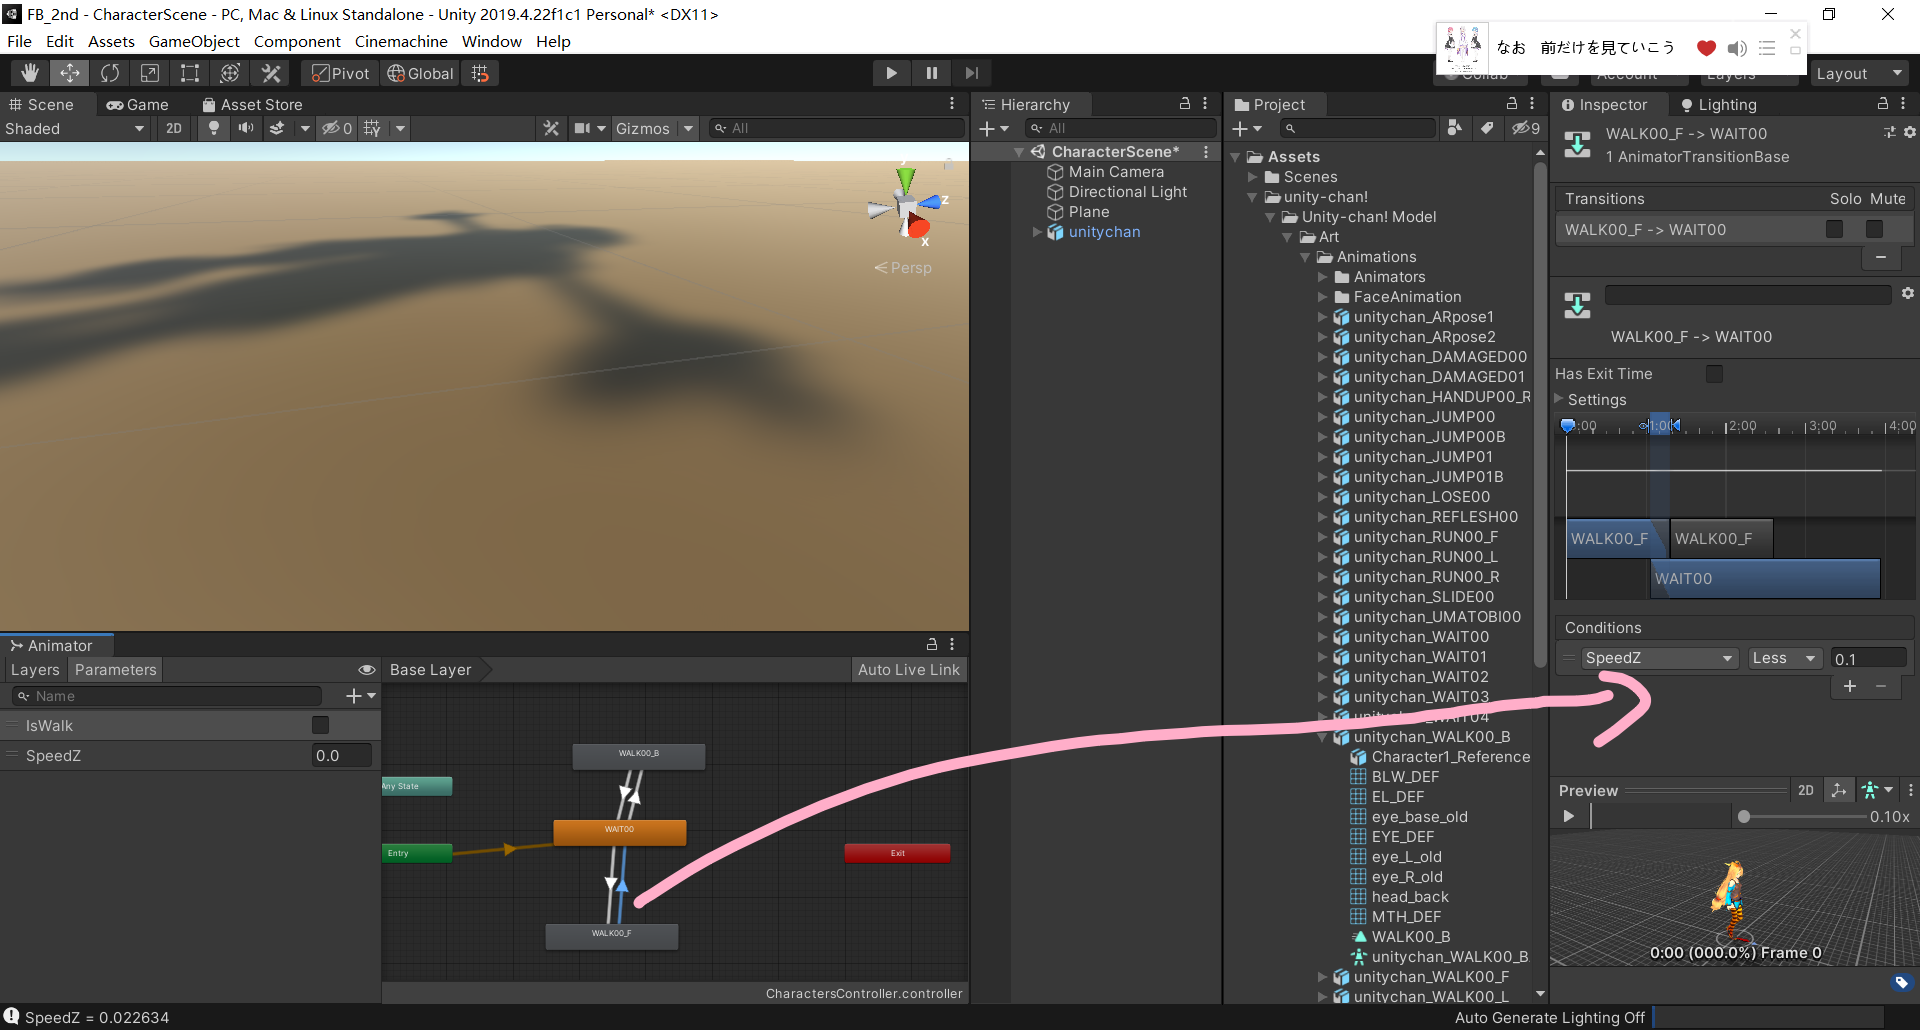This screenshot has height=1030, width=1920.
Task: Switch to the Asset Store tab
Action: pos(252,104)
